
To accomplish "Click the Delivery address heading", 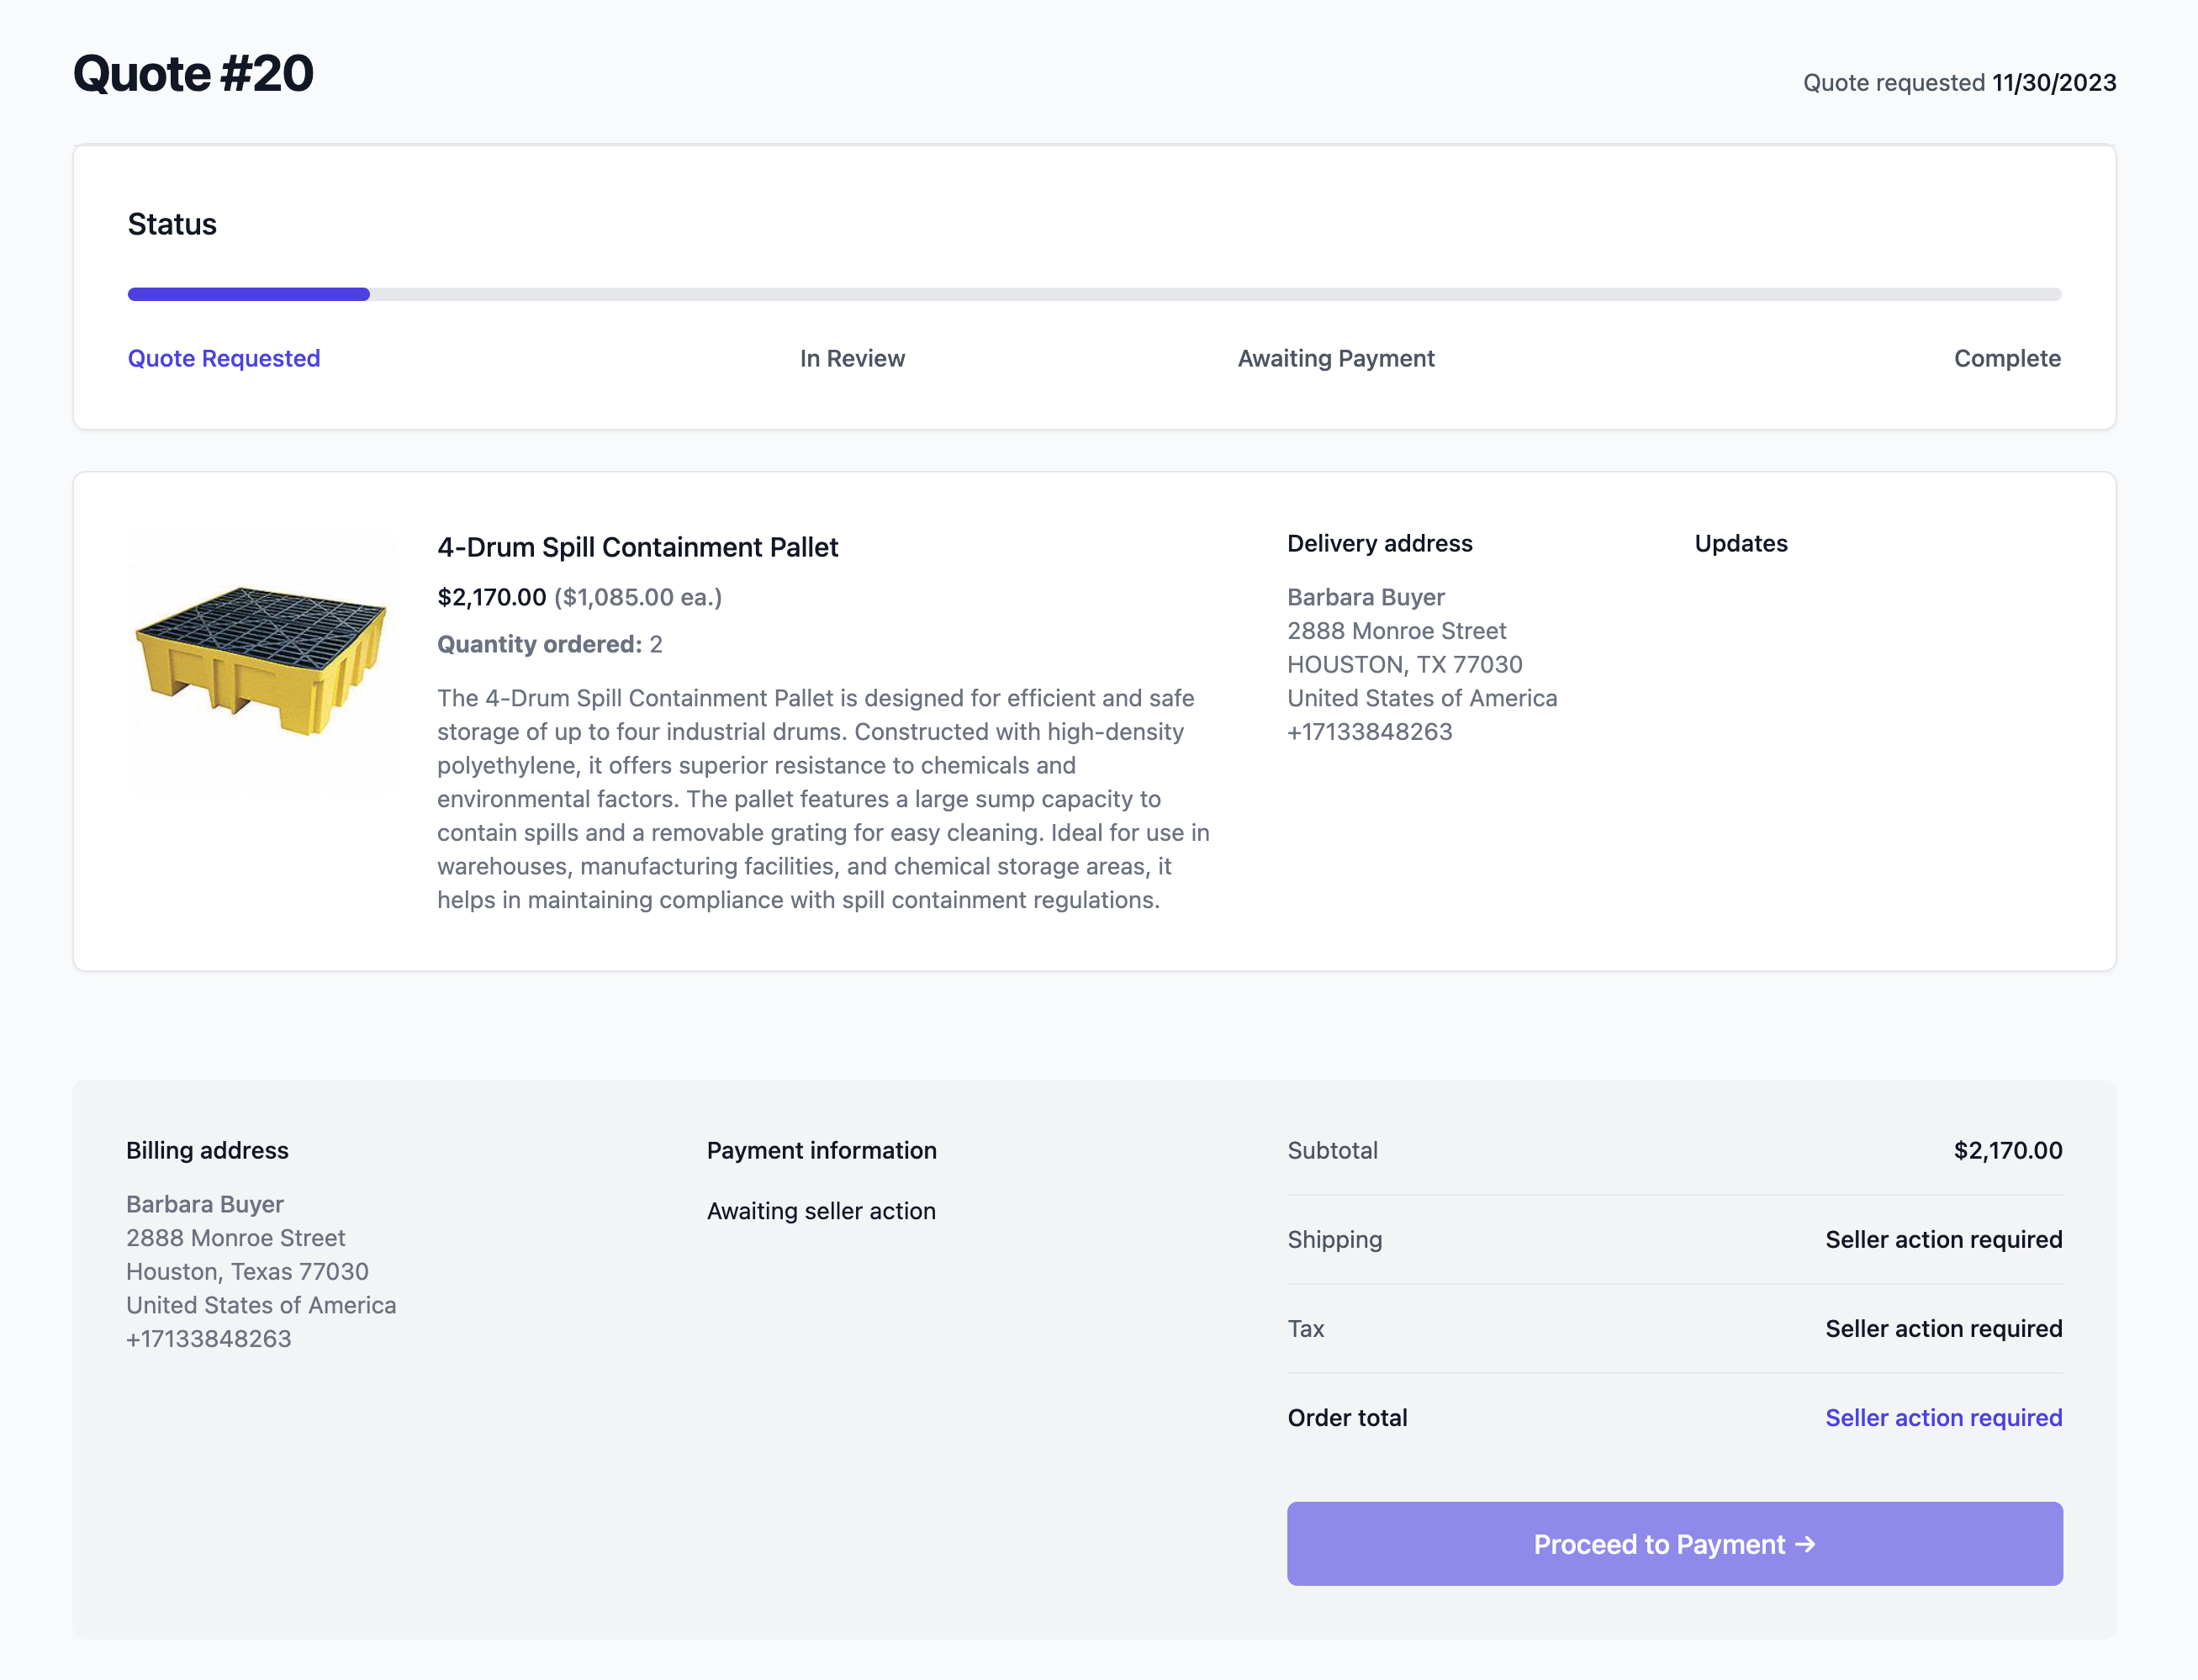I will click(x=1379, y=543).
